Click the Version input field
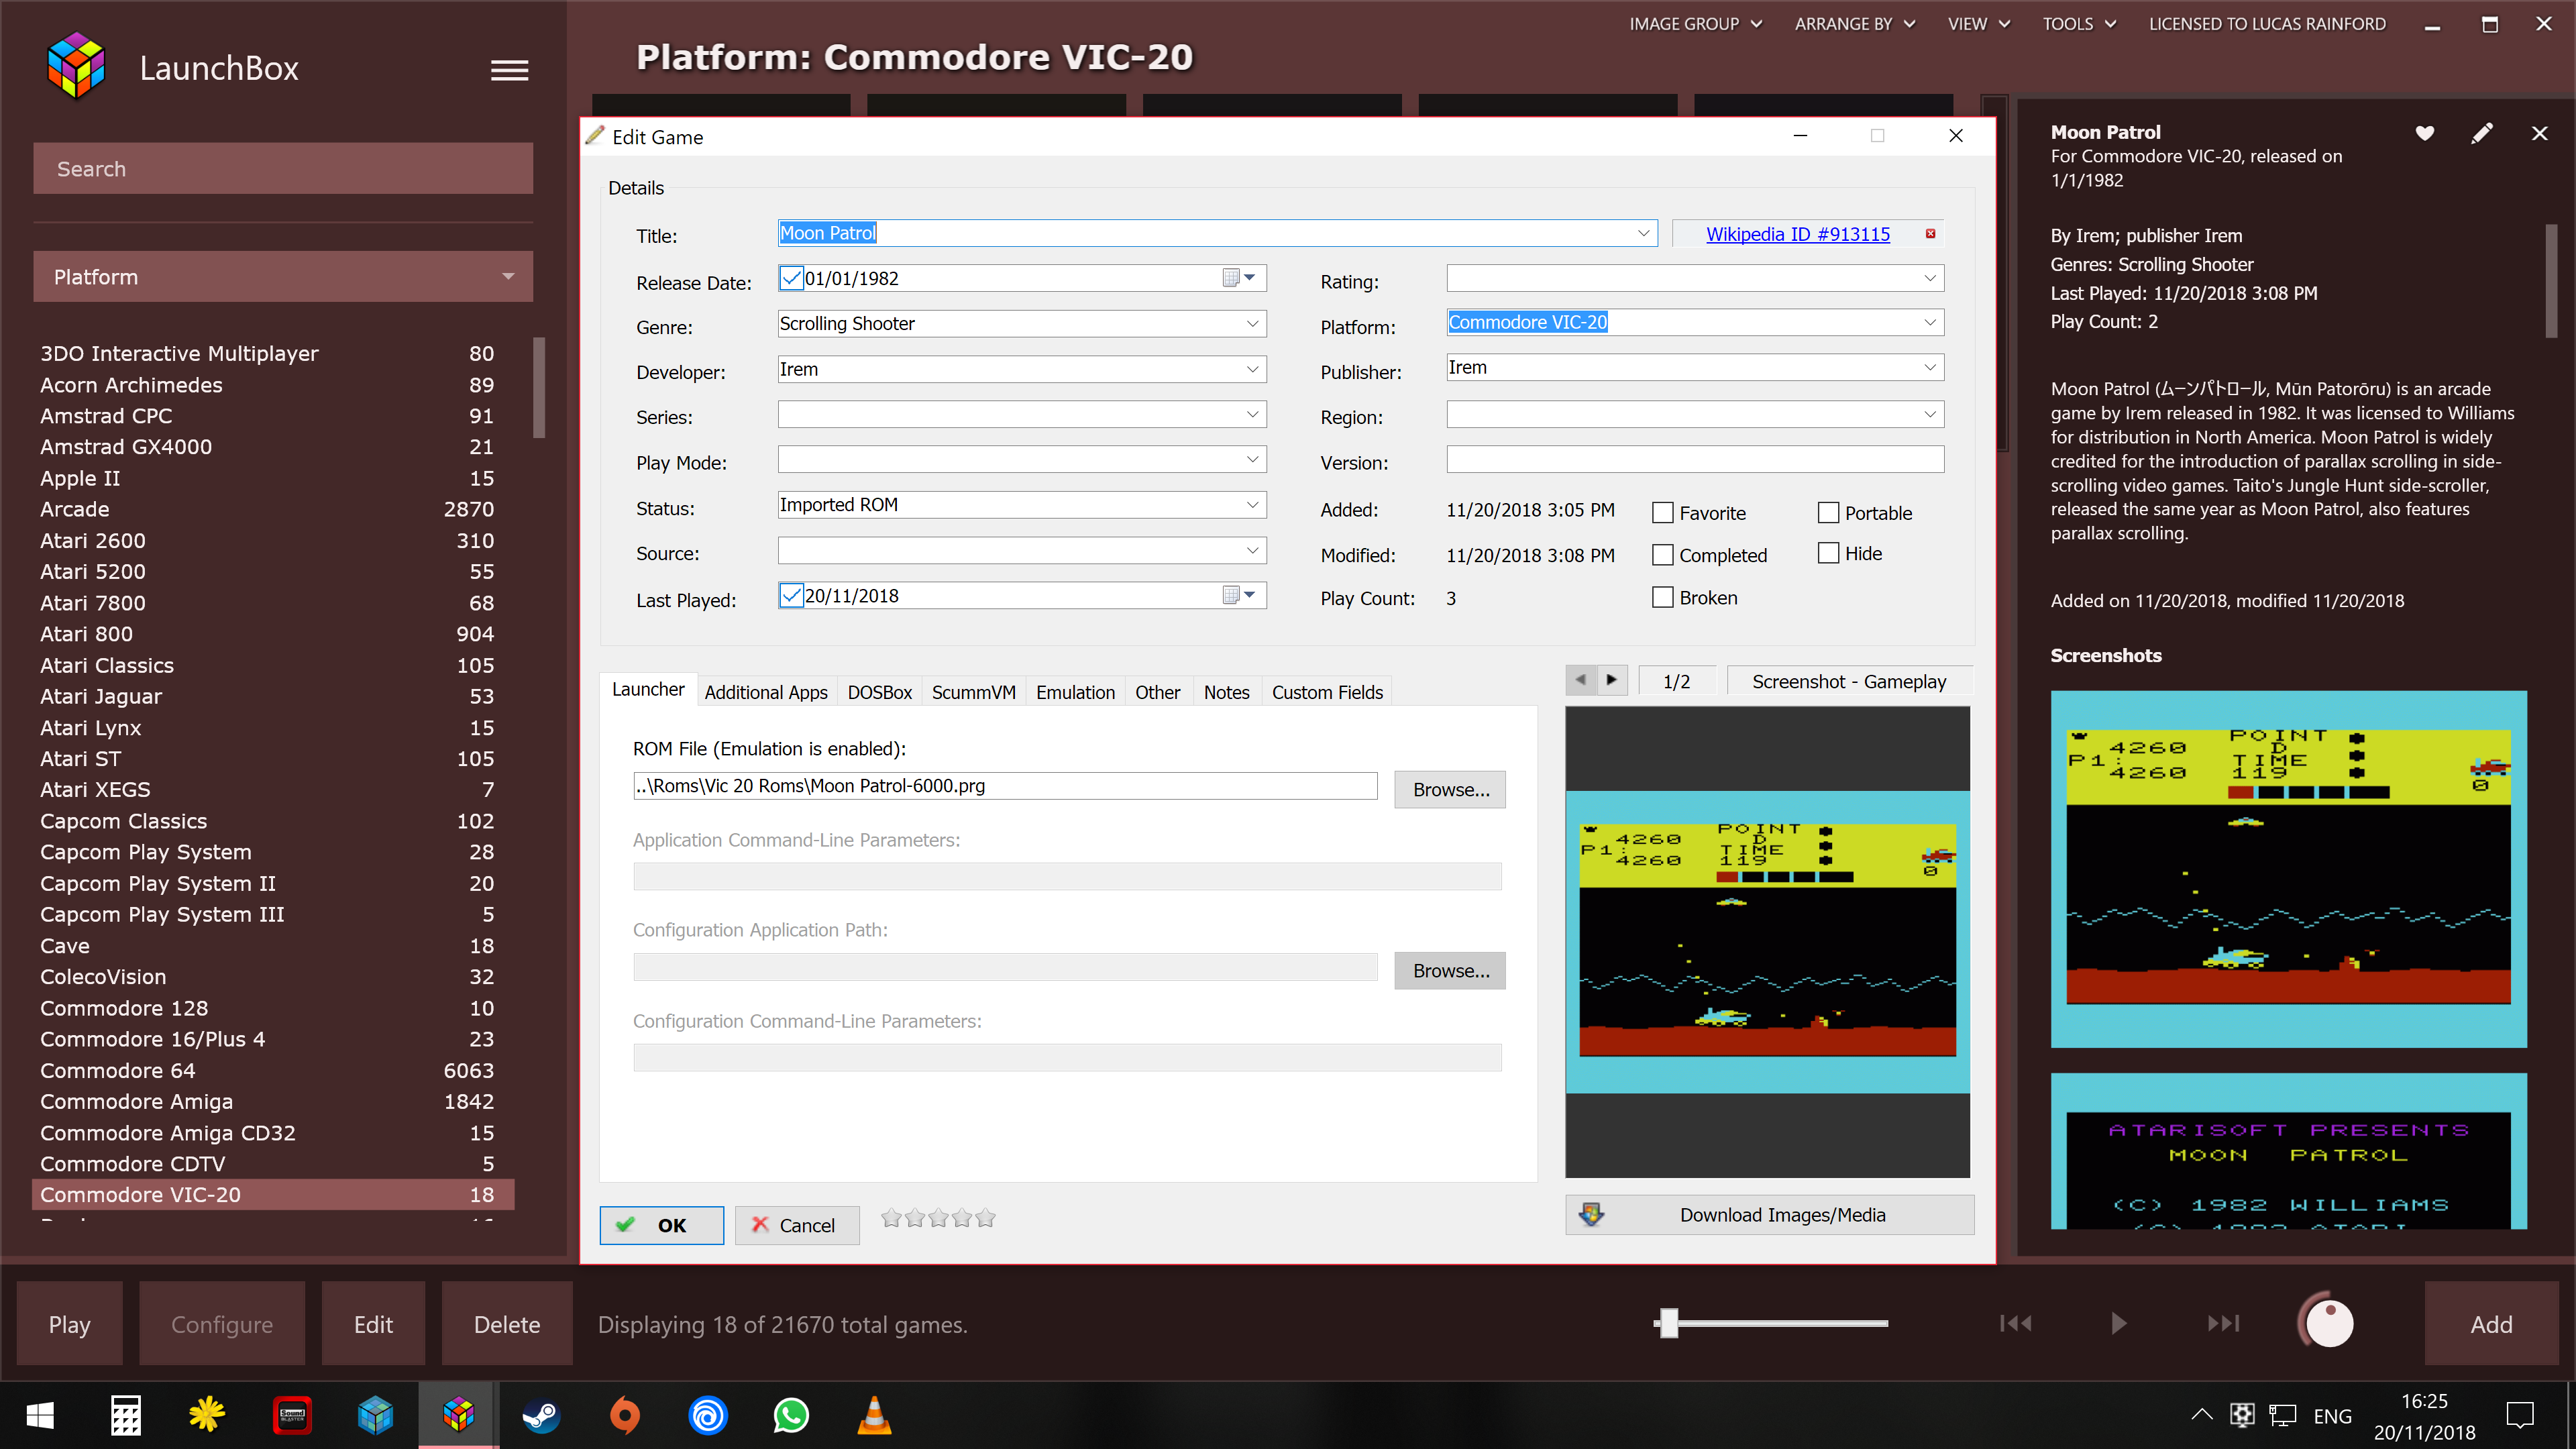 click(x=1694, y=459)
